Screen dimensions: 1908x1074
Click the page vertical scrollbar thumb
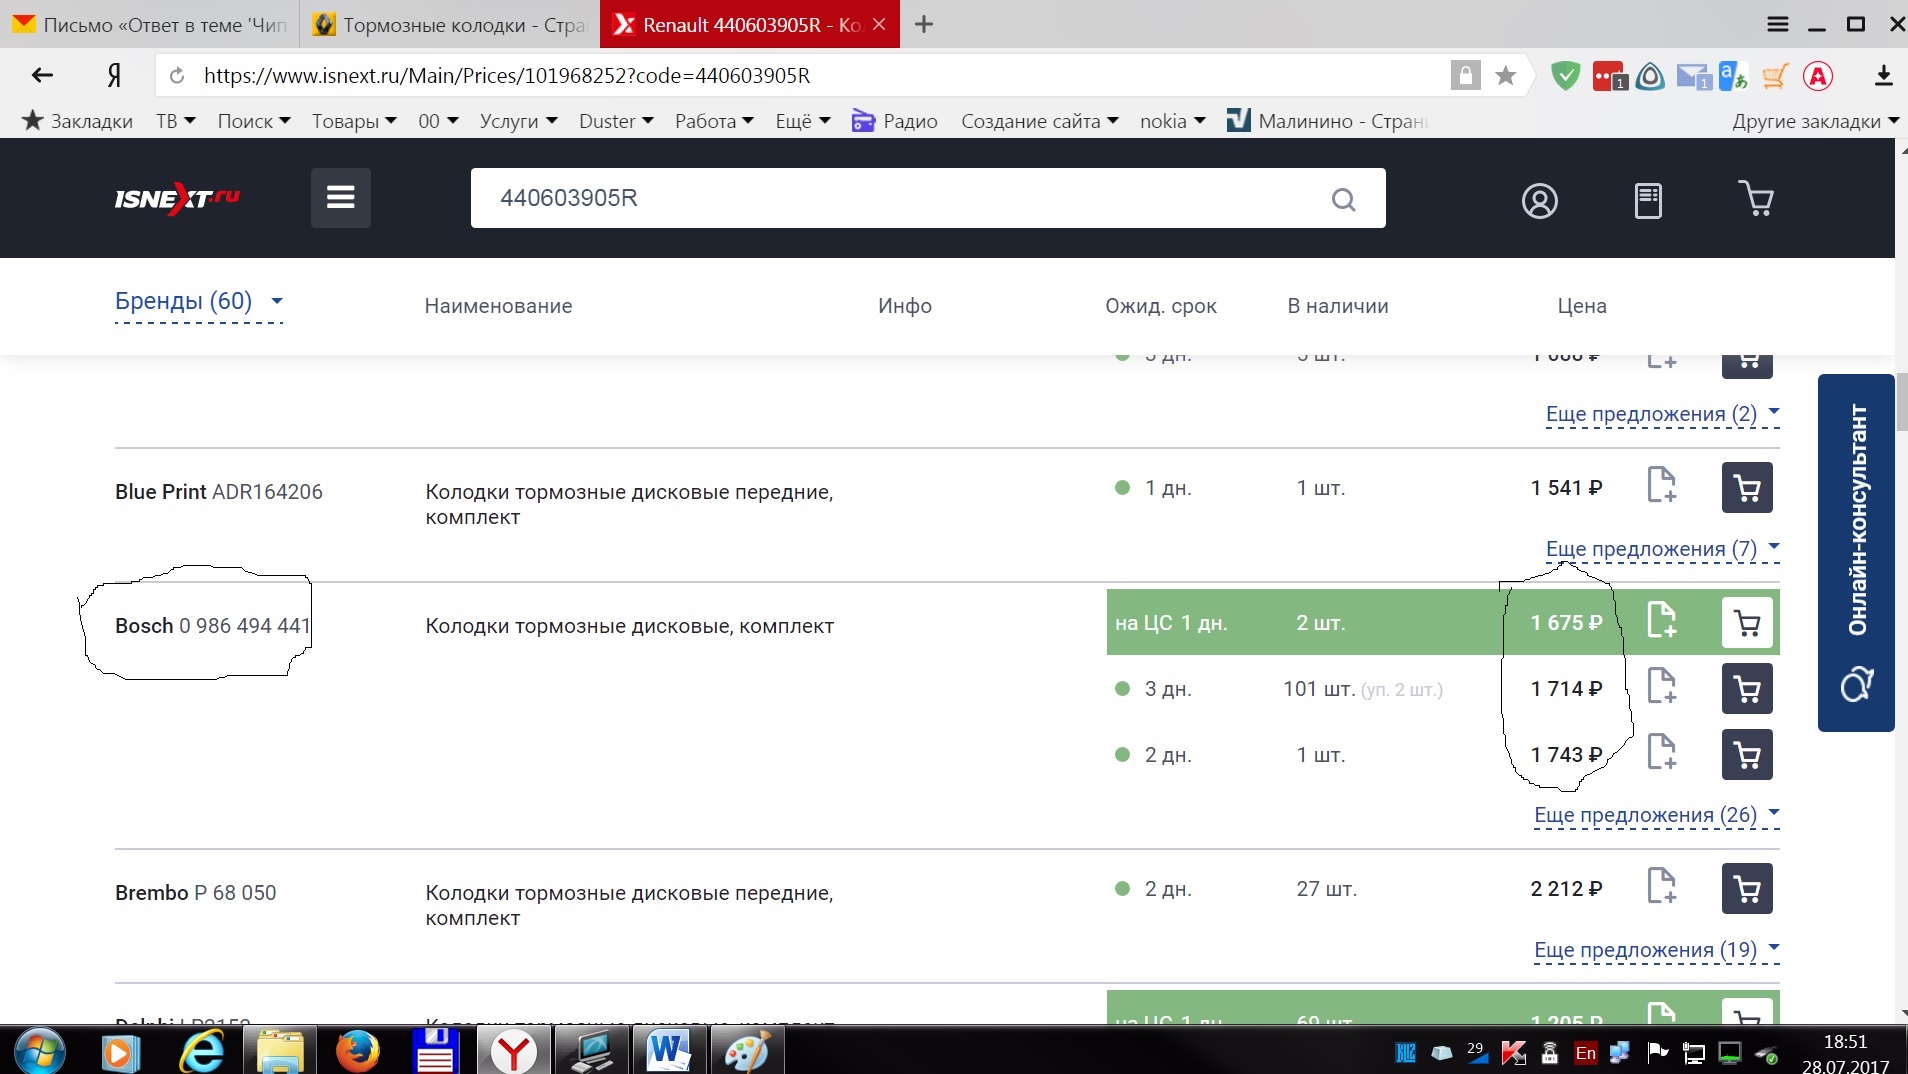click(1902, 402)
